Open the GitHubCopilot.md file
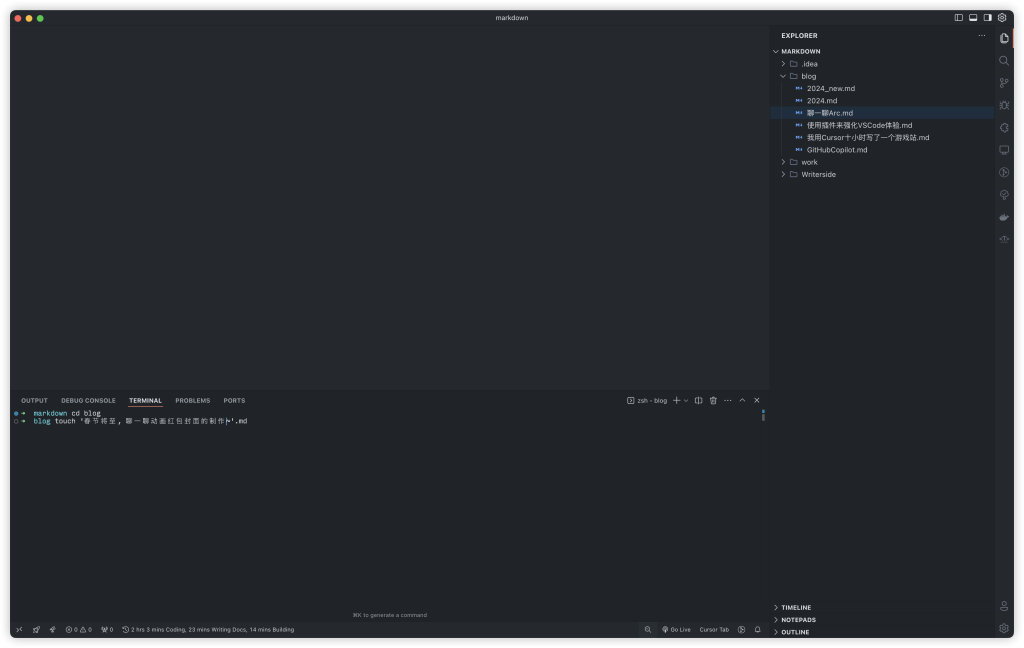The width and height of the screenshot is (1024, 648). pyautogui.click(x=837, y=150)
